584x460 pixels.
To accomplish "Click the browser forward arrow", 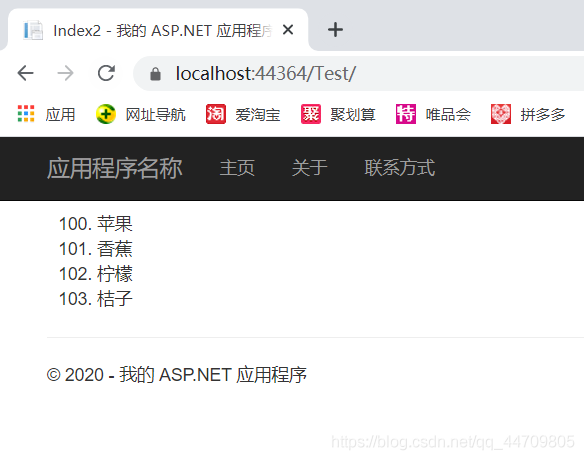I will point(66,73).
